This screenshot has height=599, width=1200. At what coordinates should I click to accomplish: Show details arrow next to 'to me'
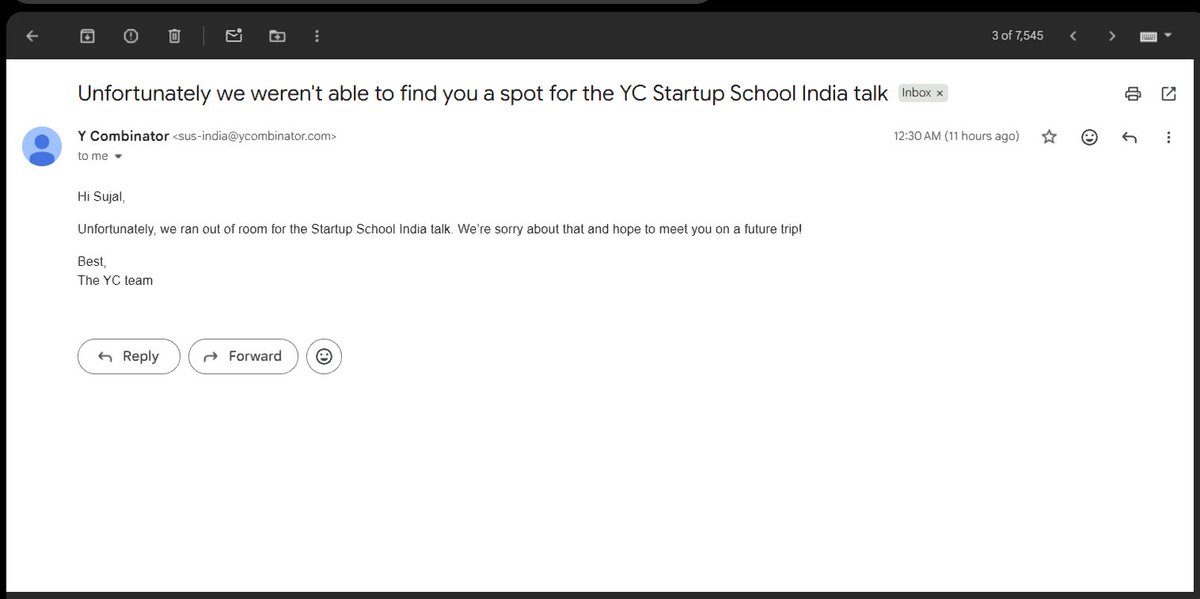click(x=118, y=157)
